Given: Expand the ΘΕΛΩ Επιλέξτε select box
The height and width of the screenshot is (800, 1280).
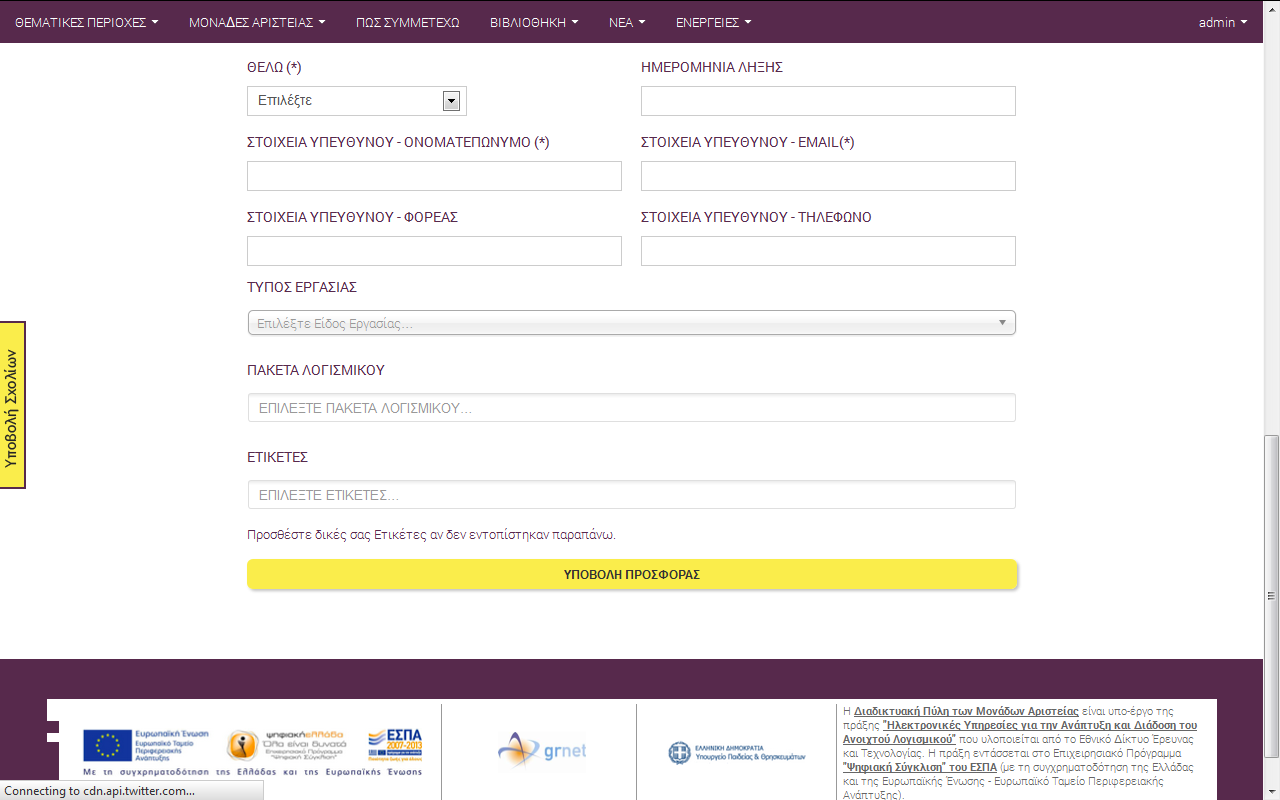Looking at the screenshot, I should click(x=357, y=101).
